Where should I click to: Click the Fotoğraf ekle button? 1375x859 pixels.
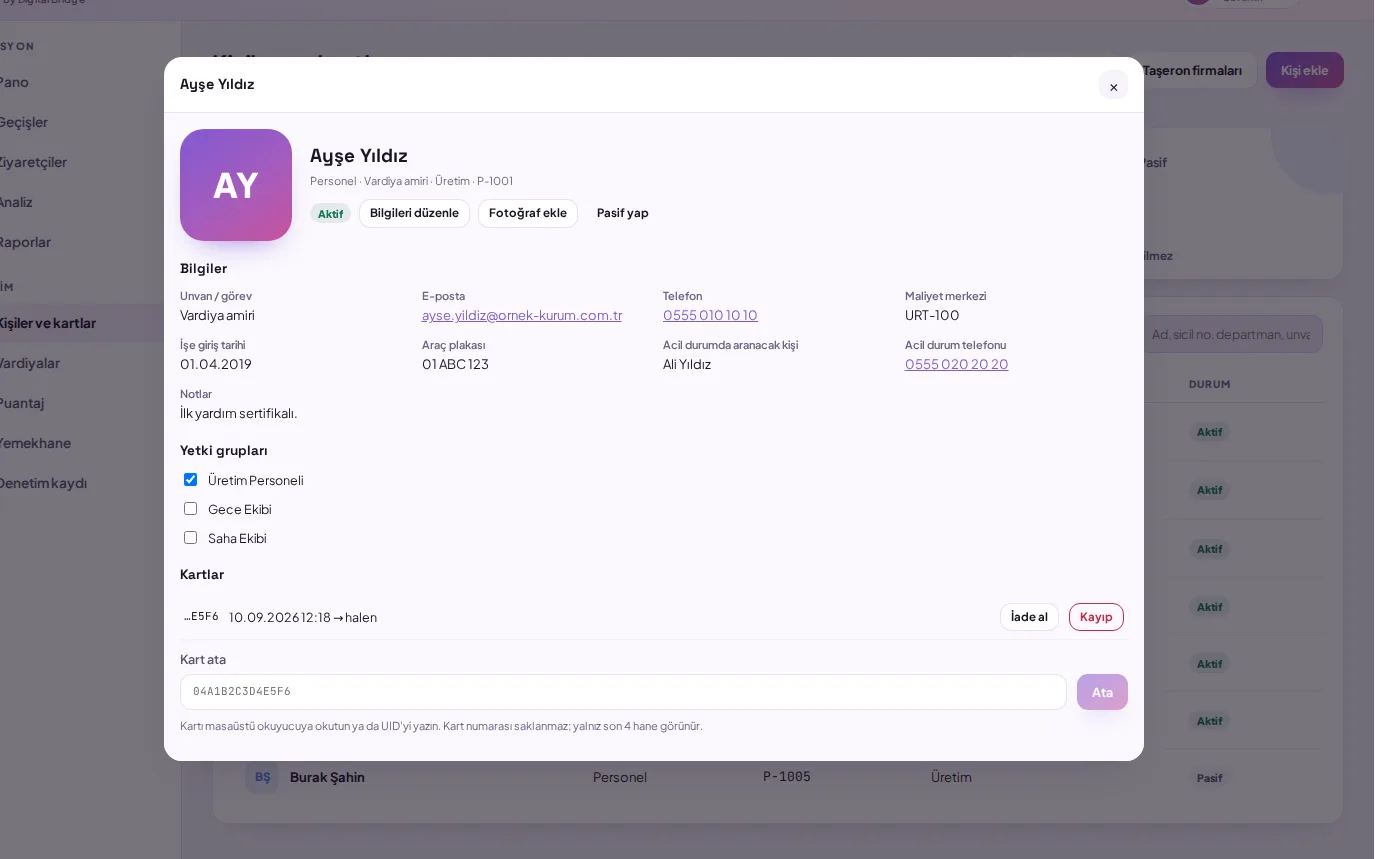[528, 213]
